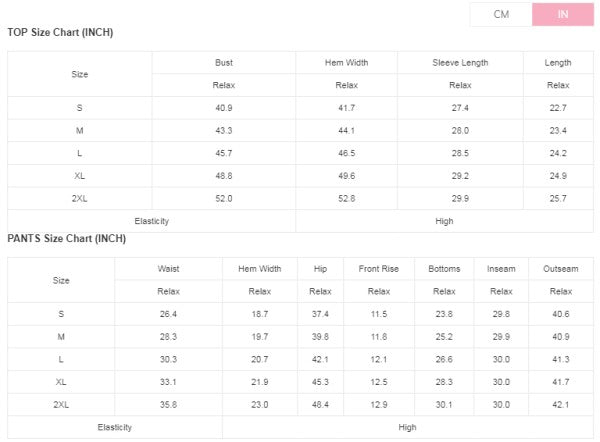Image resolution: width=600 pixels, height=442 pixels.
Task: Select the pink IN unit toggle
Action: point(563,14)
